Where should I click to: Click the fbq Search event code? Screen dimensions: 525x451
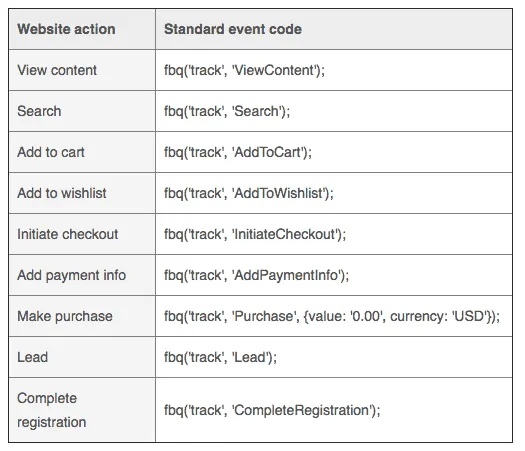[227, 111]
